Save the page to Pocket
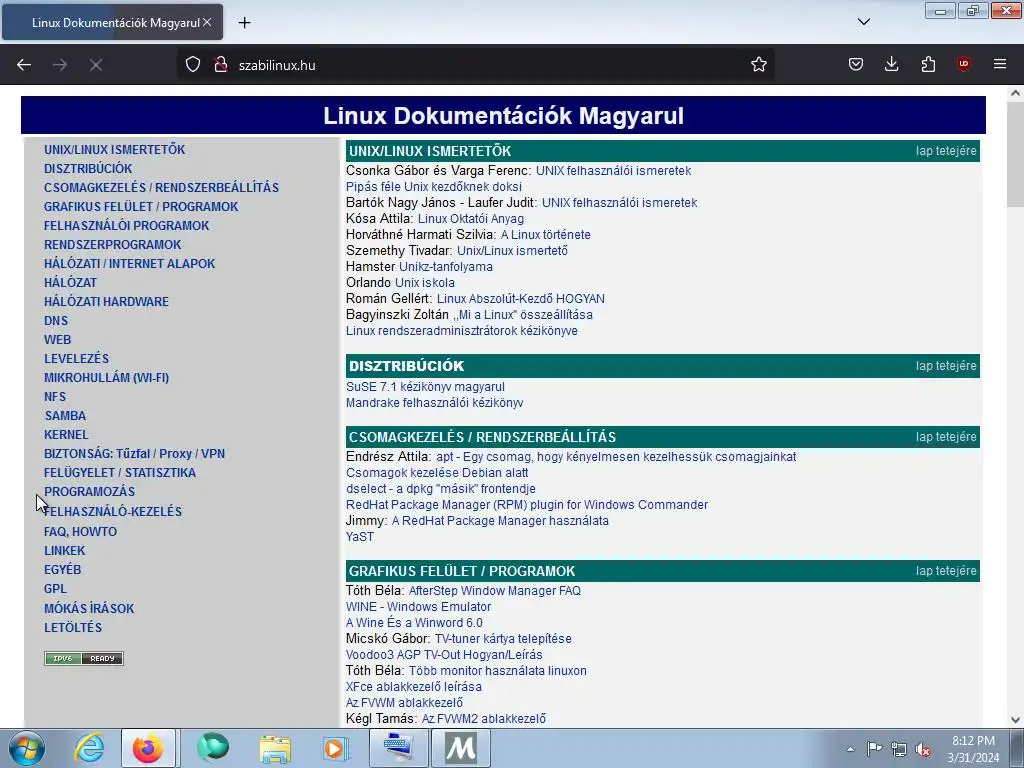Viewport: 1024px width, 768px height. click(x=856, y=65)
